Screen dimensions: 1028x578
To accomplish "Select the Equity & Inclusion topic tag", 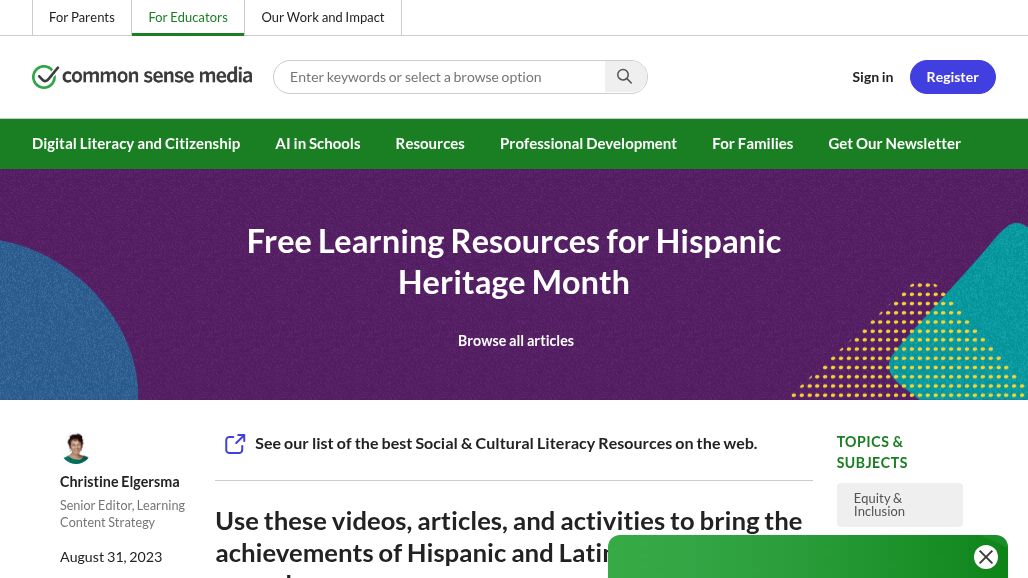I will pyautogui.click(x=899, y=504).
